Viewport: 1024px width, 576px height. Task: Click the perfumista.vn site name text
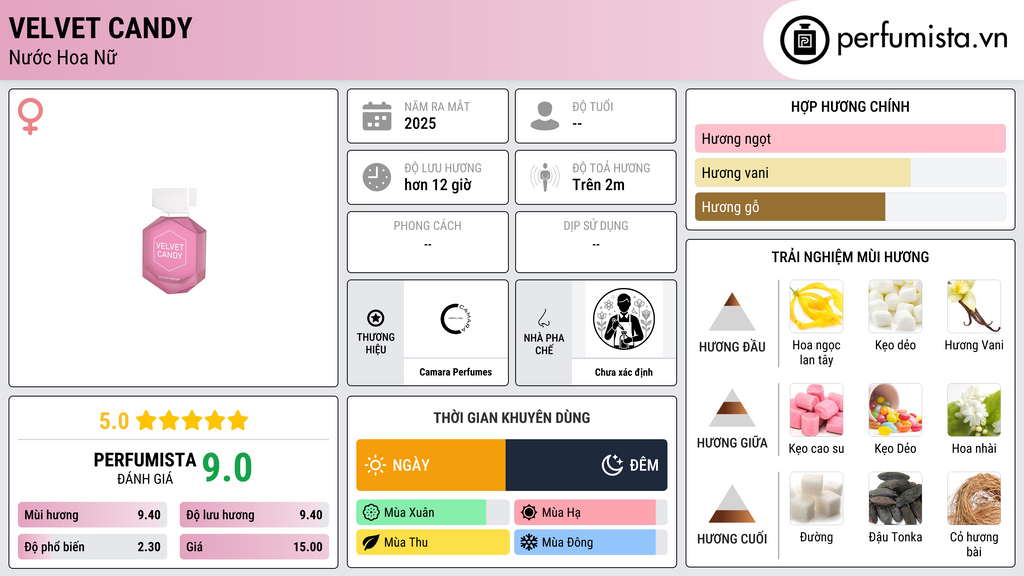922,38
